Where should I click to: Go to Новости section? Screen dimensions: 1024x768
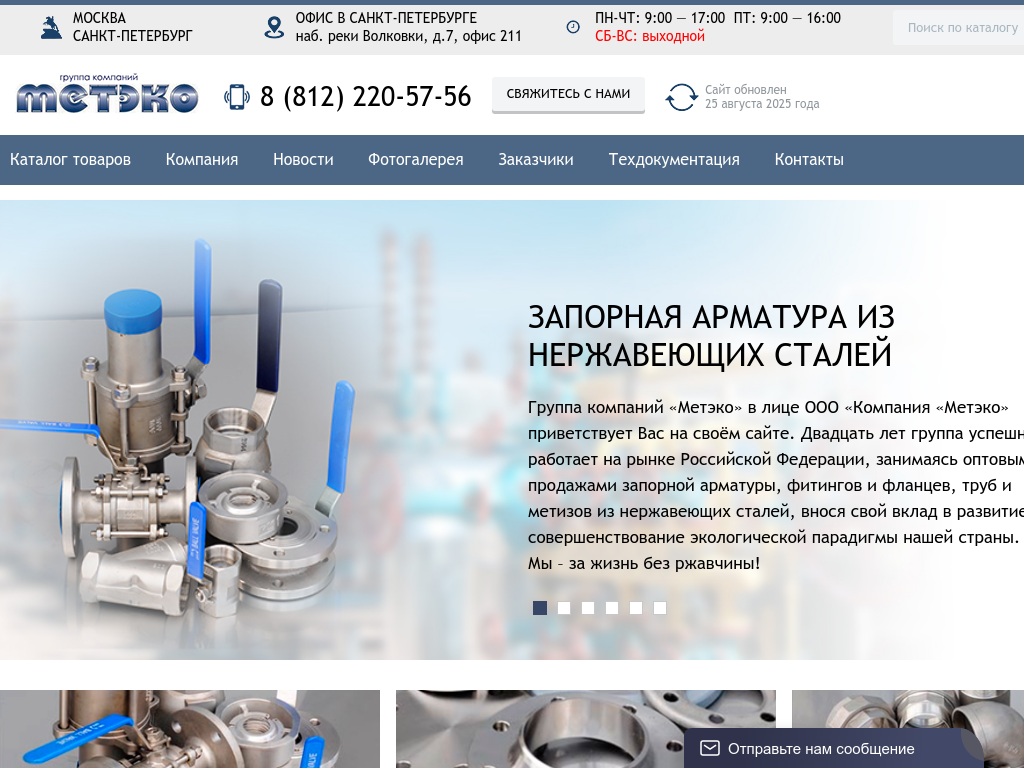pos(303,159)
